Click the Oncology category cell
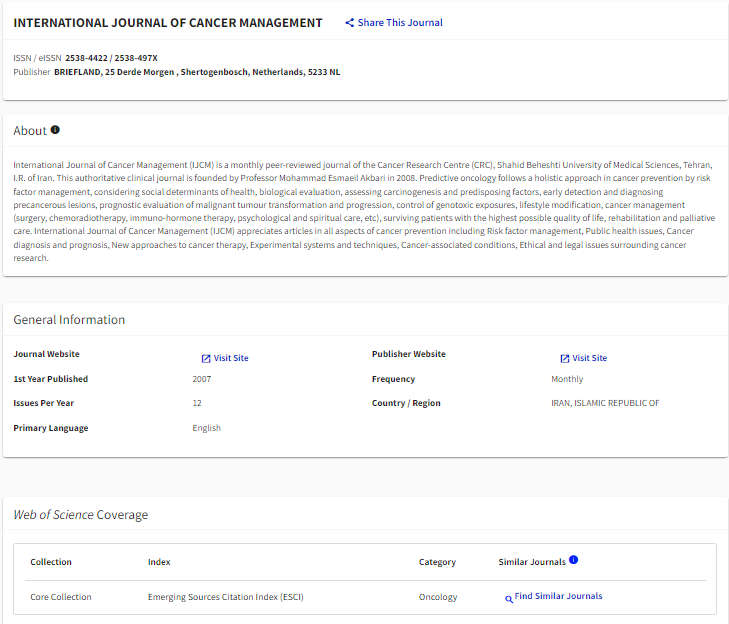 [x=438, y=597]
